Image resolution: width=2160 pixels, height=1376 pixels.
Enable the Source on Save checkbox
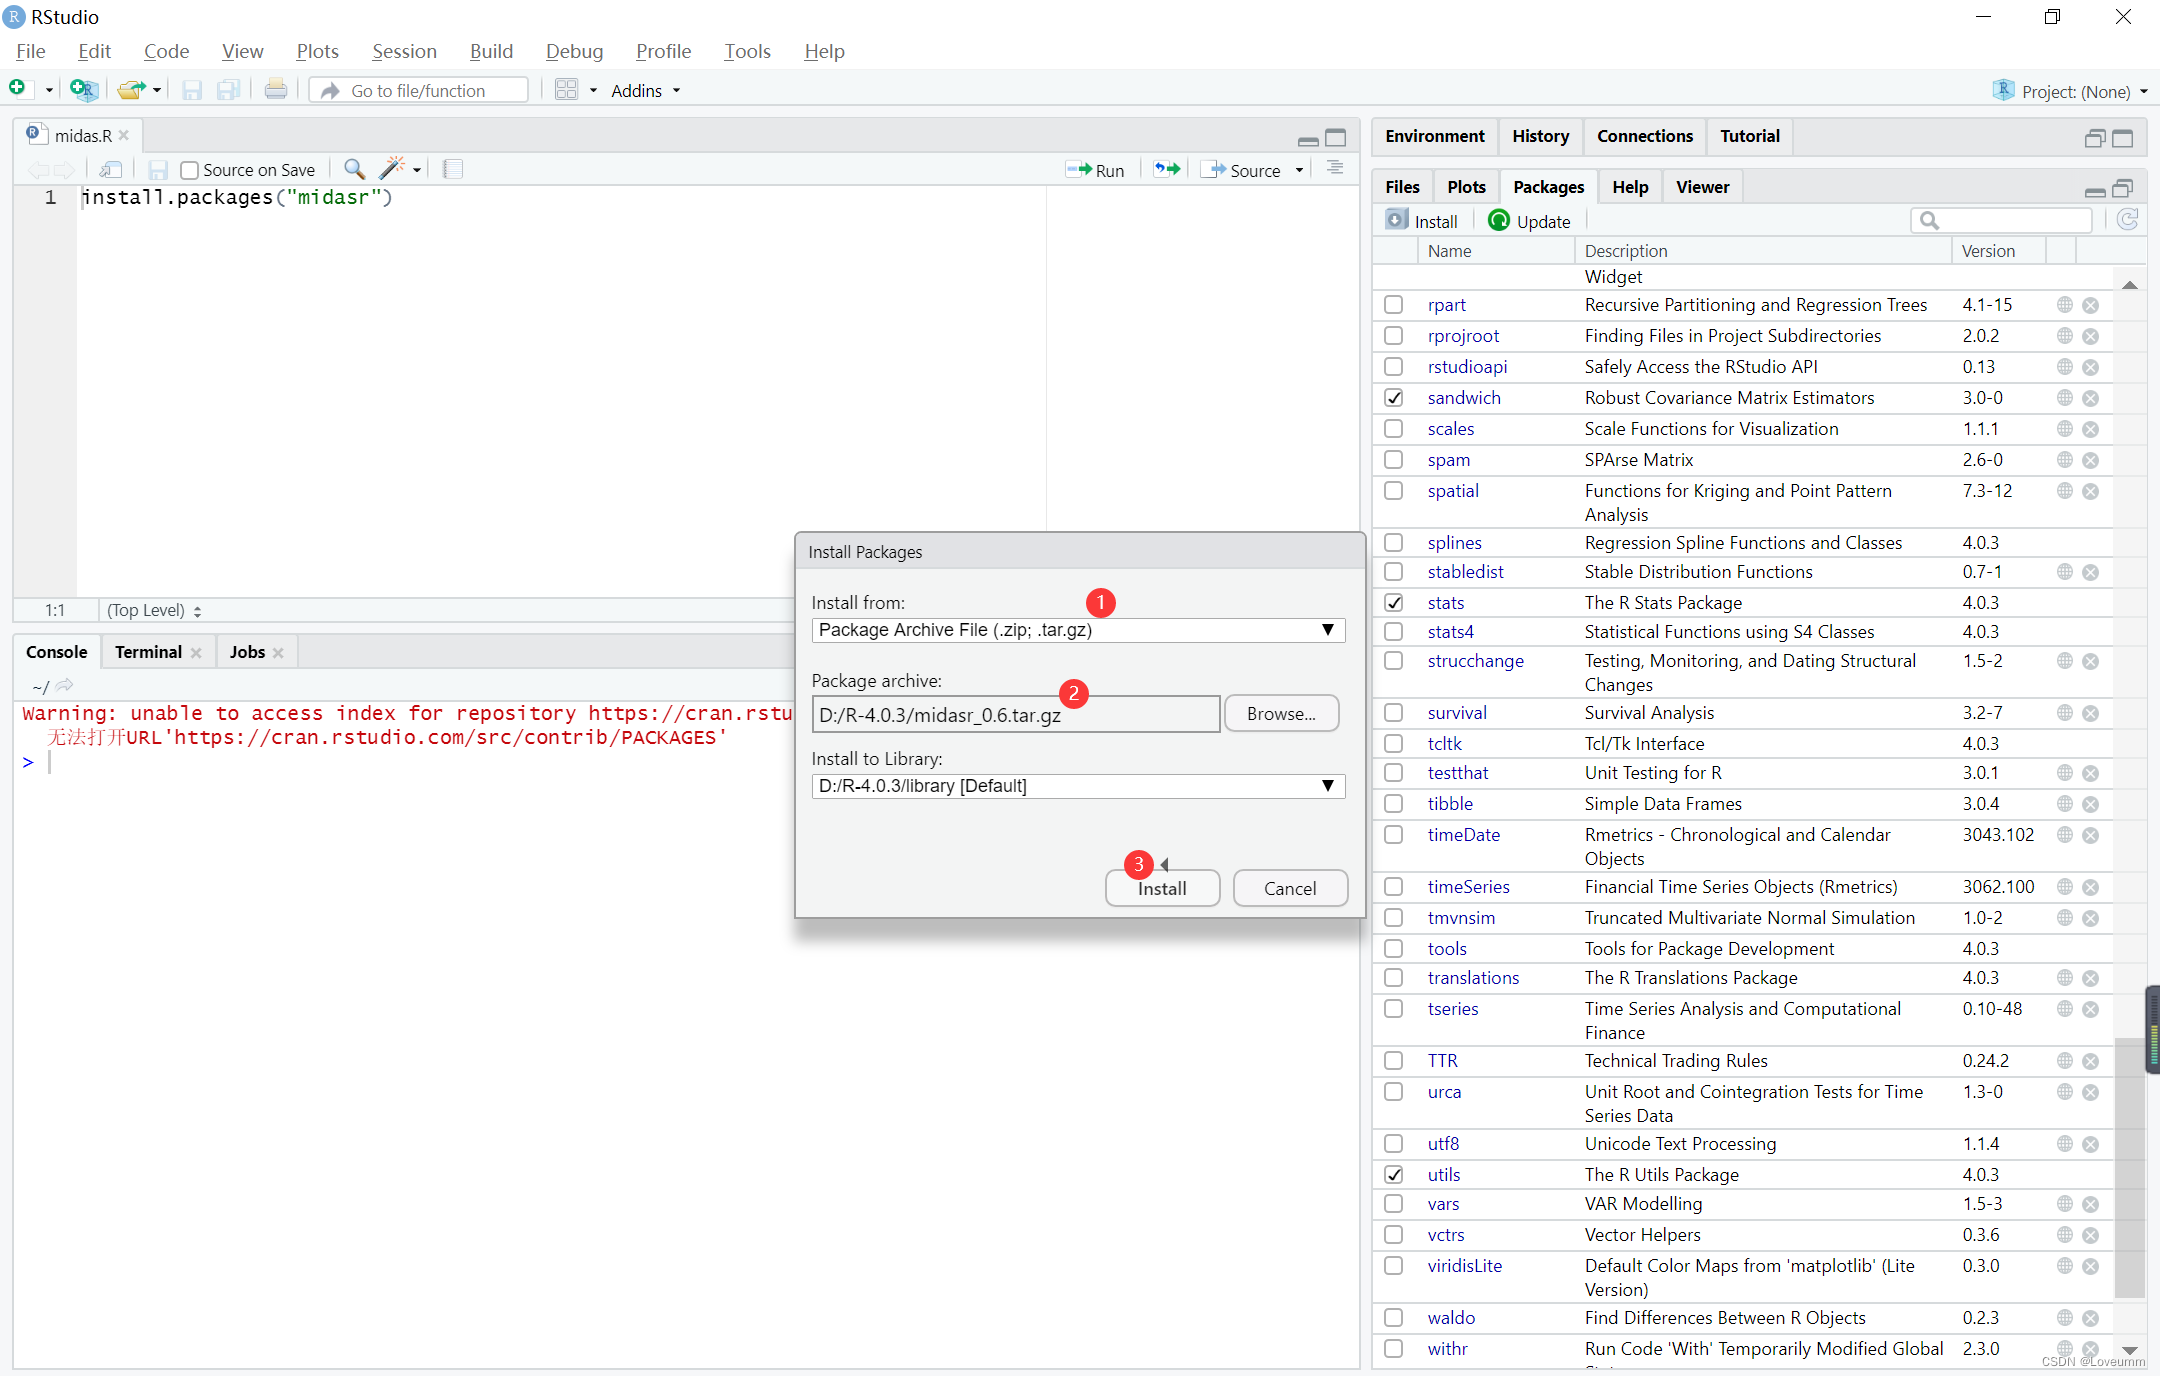click(x=189, y=170)
